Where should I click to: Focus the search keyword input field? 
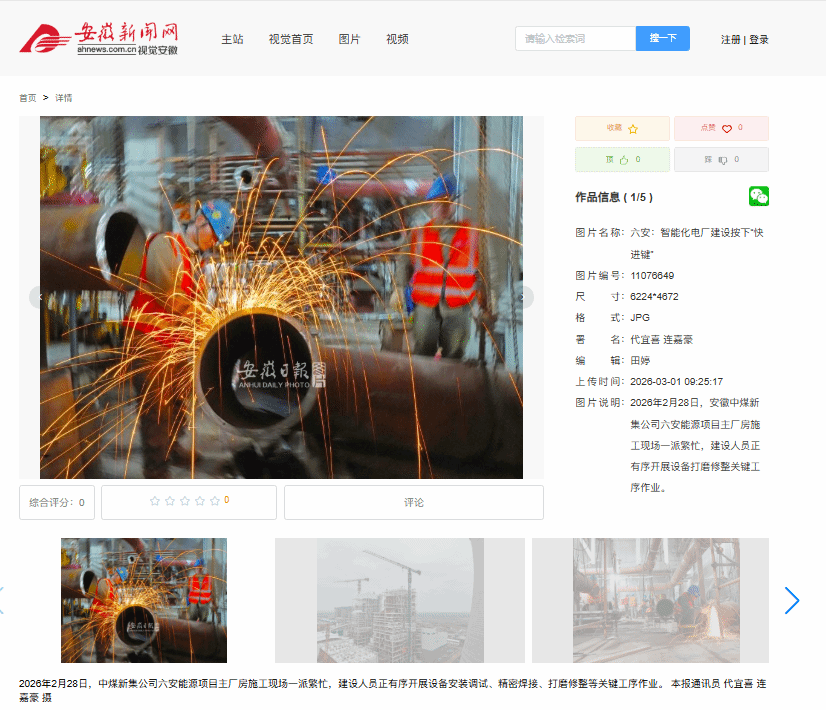(575, 39)
